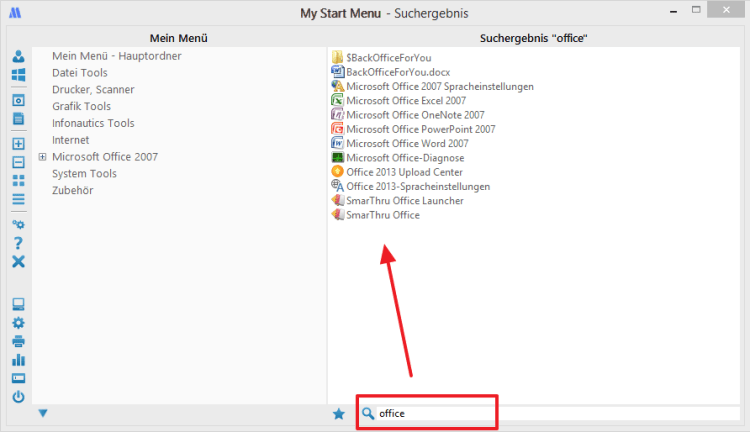Launch the 'SmarThru Office' result

pos(383,215)
